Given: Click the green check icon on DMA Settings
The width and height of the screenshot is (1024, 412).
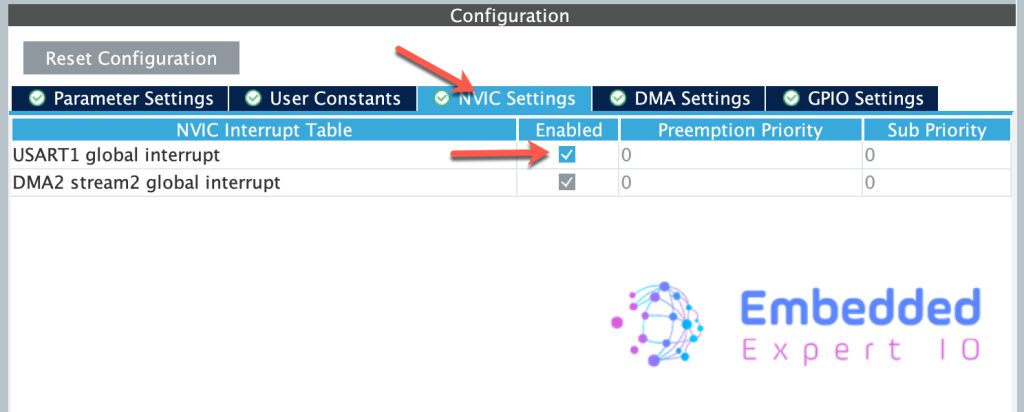Looking at the screenshot, I should click(x=618, y=98).
